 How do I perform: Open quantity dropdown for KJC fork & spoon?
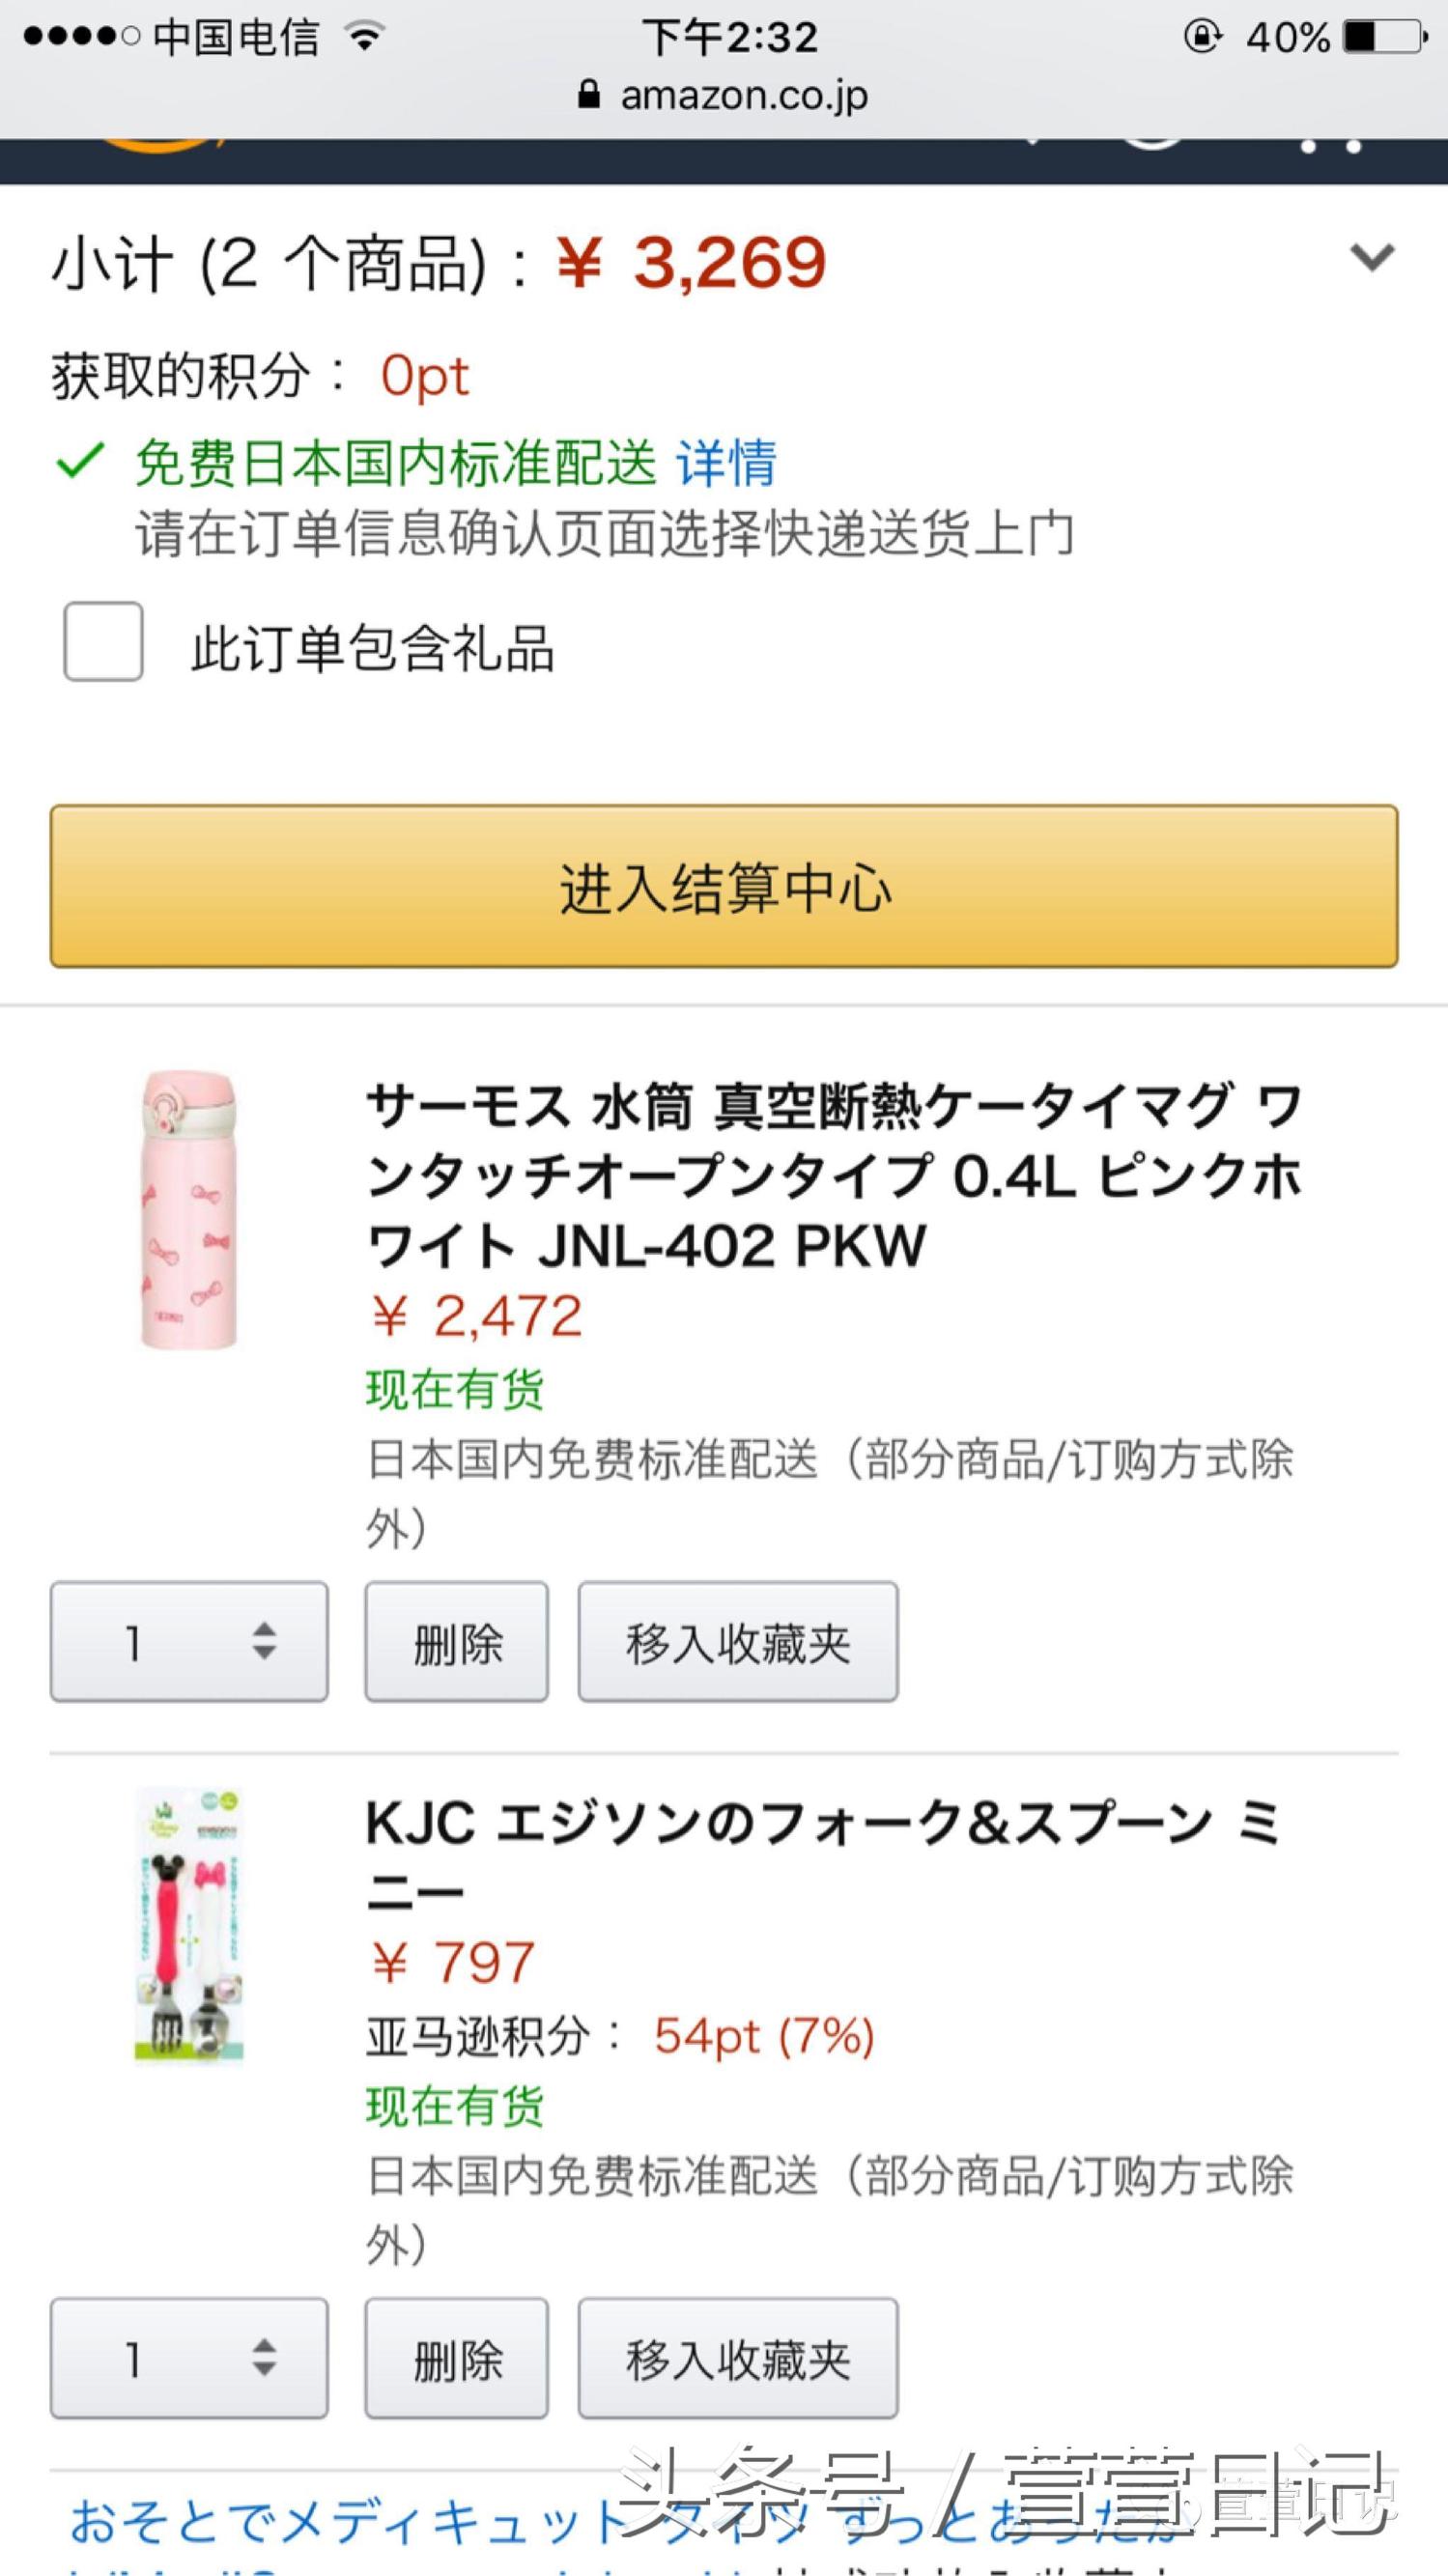pyautogui.click(x=189, y=2357)
